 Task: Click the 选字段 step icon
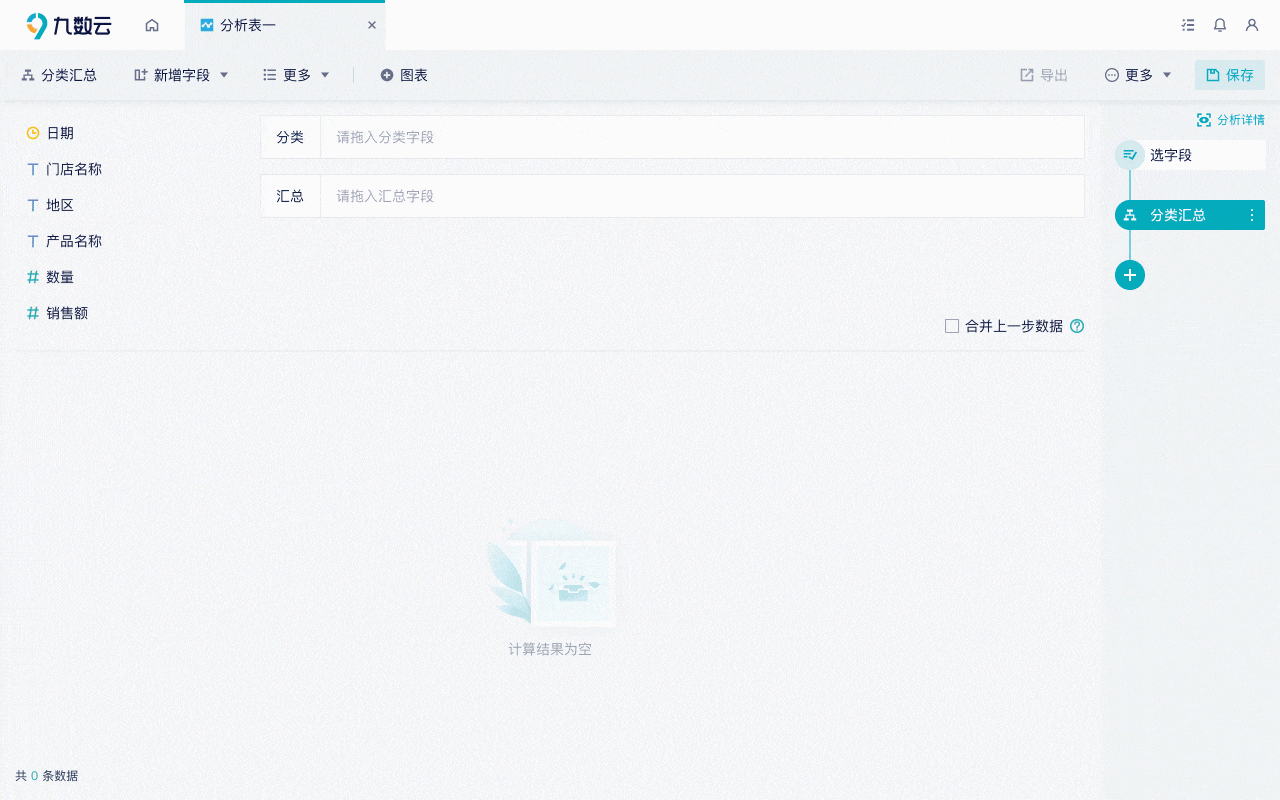coord(1130,155)
